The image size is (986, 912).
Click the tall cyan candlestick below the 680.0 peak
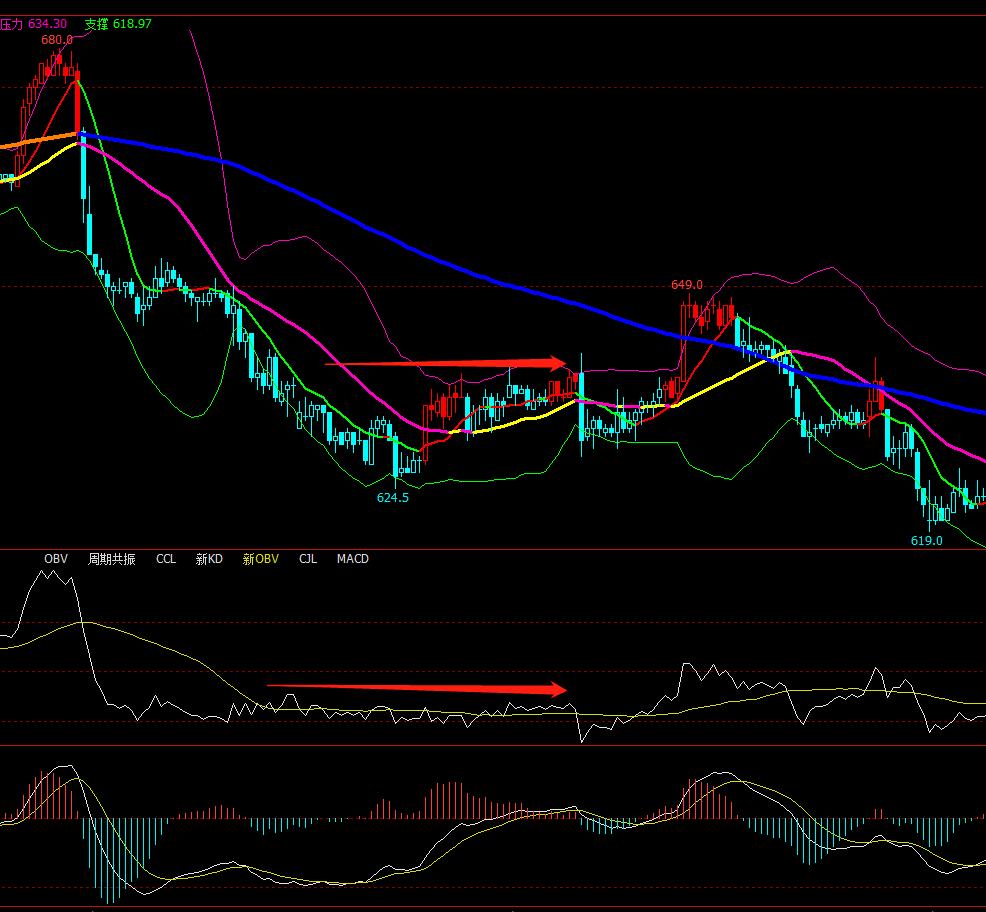point(85,190)
